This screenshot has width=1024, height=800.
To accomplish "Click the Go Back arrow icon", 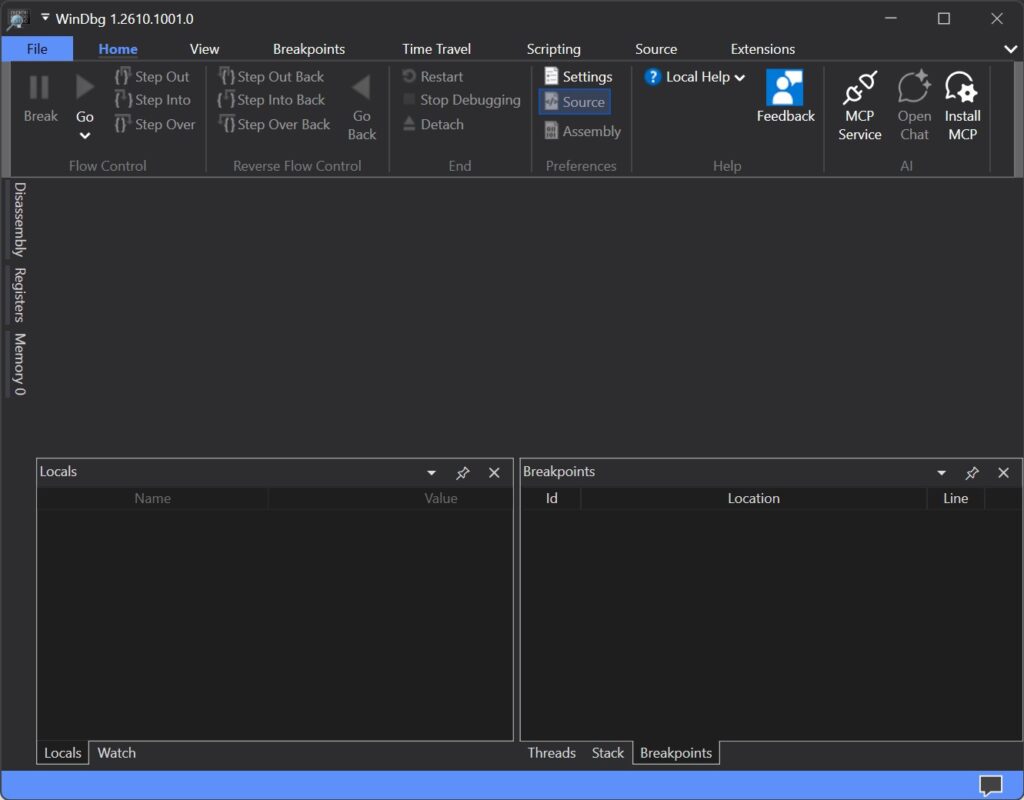I will 361,88.
